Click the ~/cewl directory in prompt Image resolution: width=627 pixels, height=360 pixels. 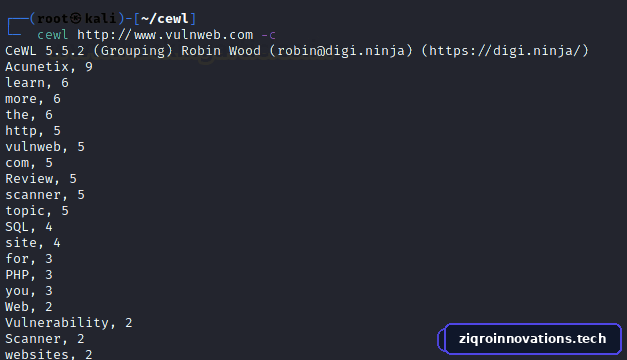(164, 18)
